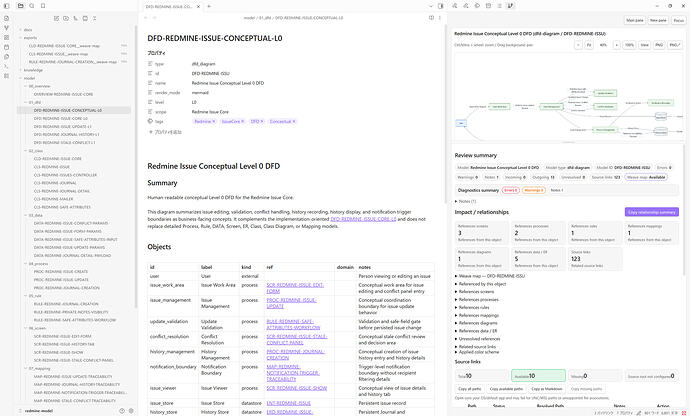The width and height of the screenshot is (690, 416).
Task: Create a new note with the pencil icon
Action: pos(56,18)
